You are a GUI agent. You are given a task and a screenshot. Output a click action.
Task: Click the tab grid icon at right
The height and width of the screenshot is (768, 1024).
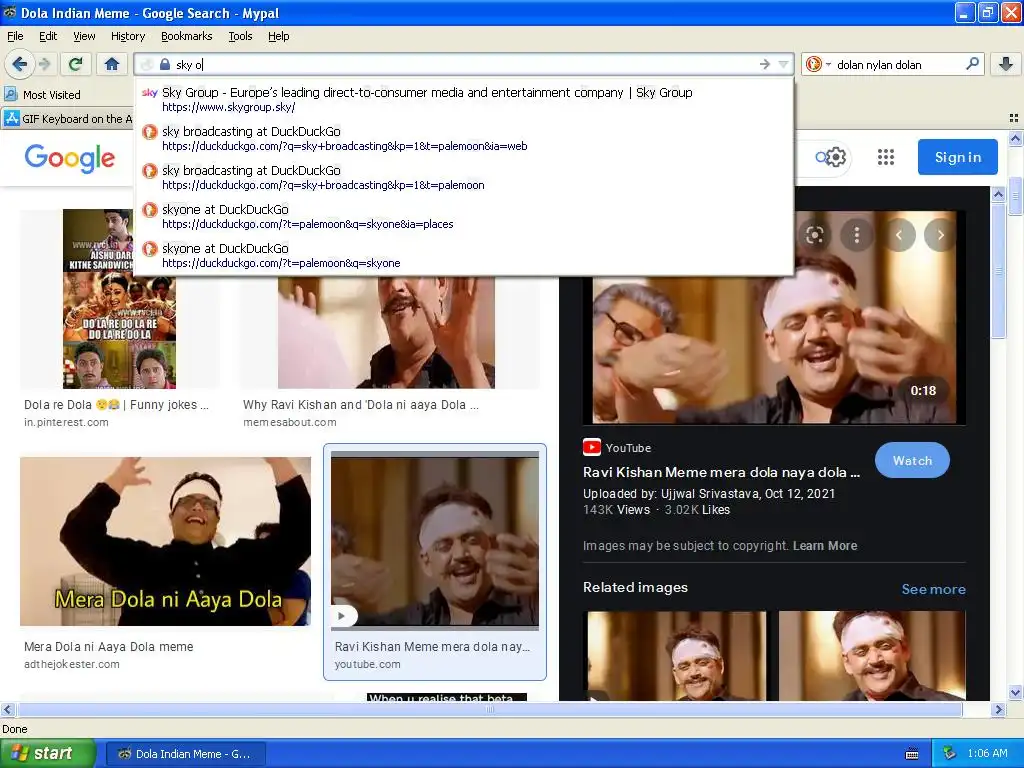[1014, 118]
